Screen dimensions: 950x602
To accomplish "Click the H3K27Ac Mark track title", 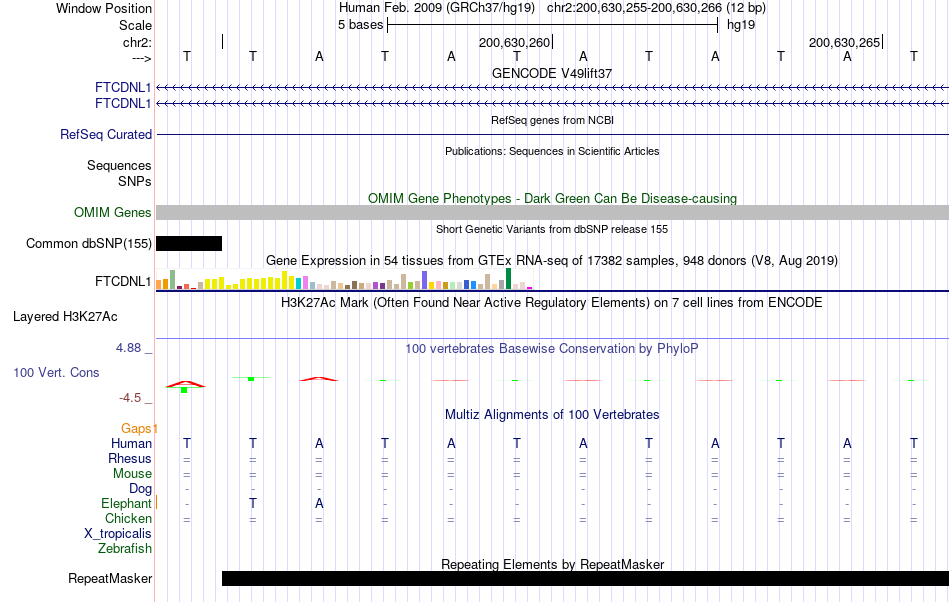I will coord(552,302).
